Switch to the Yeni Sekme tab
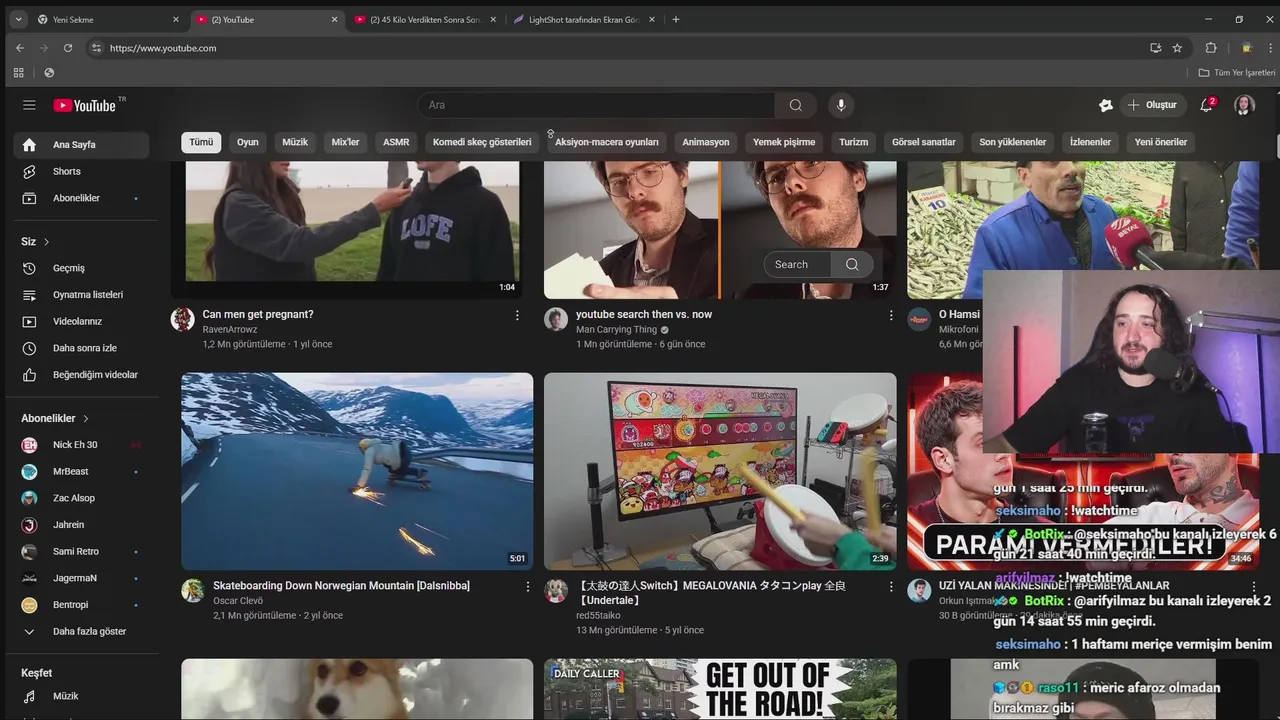 coord(108,19)
